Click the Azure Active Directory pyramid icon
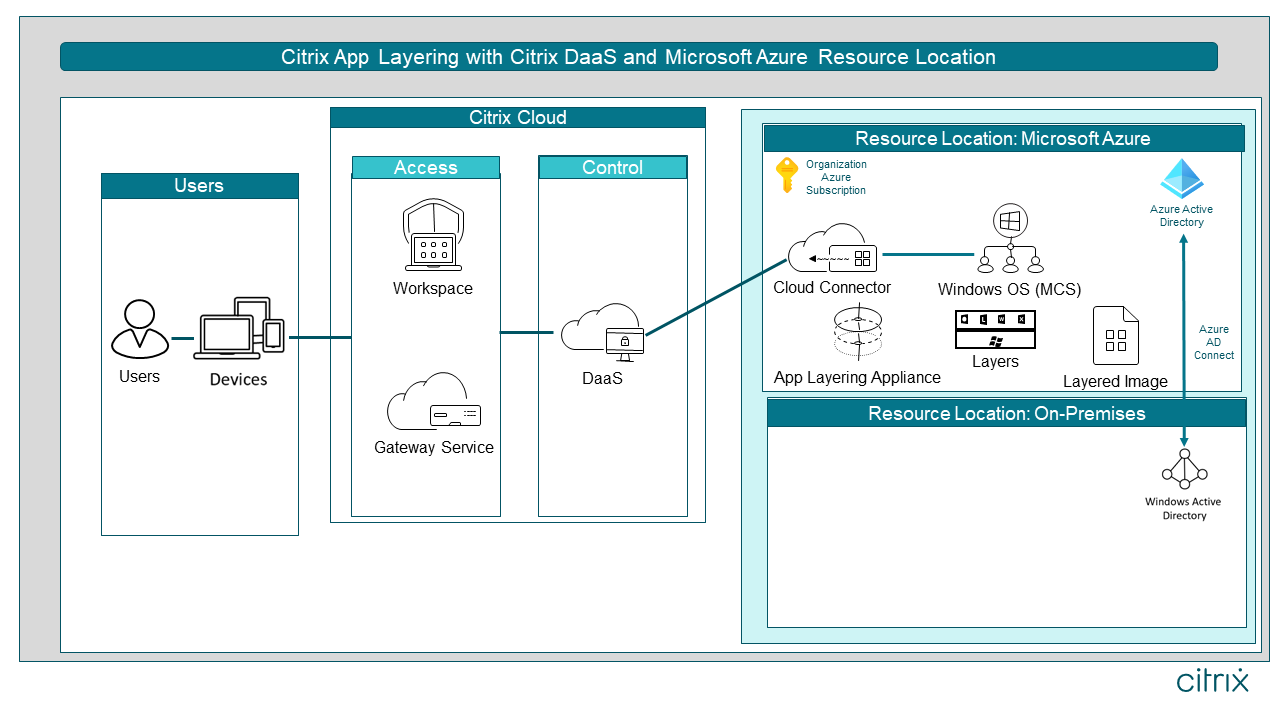This screenshot has width=1280, height=720. coord(1182,179)
